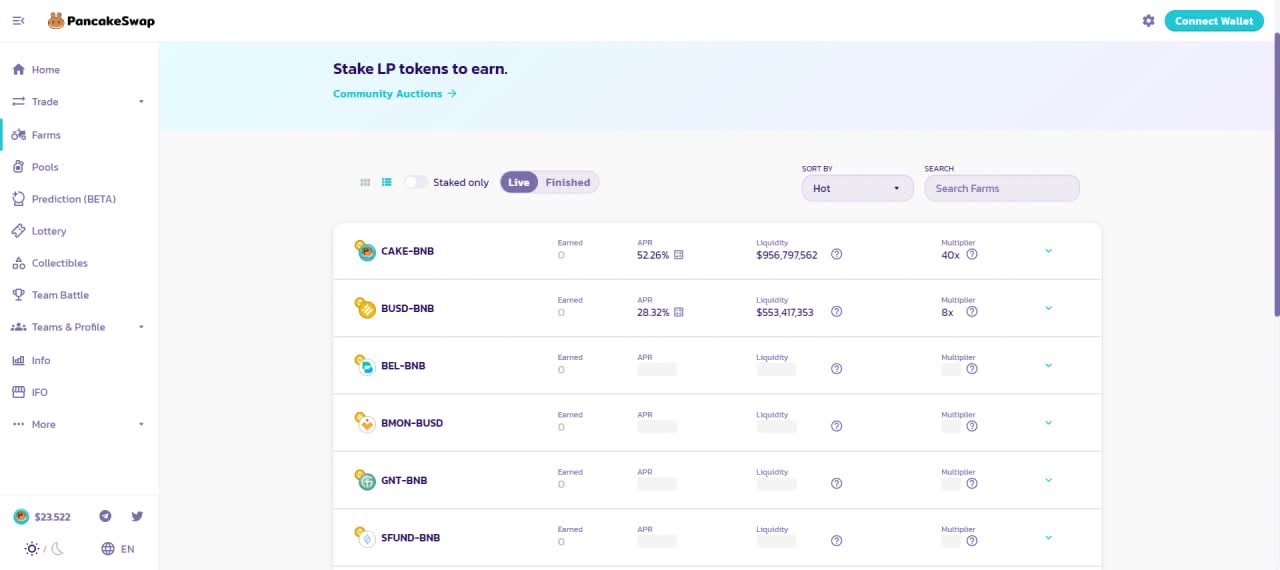Click BEL-BNB token pair icon
This screenshot has height=570, width=1280.
tap(365, 365)
